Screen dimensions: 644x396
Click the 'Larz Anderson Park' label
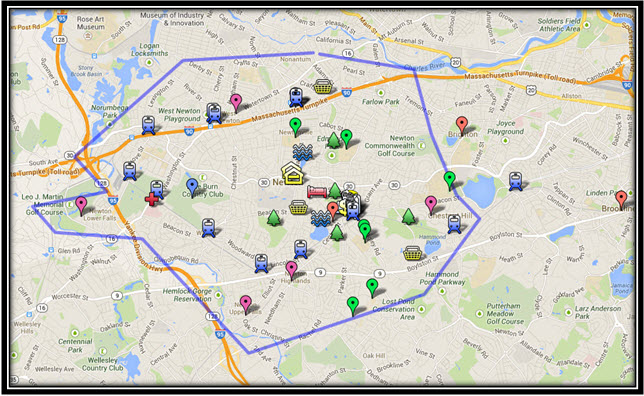598,312
